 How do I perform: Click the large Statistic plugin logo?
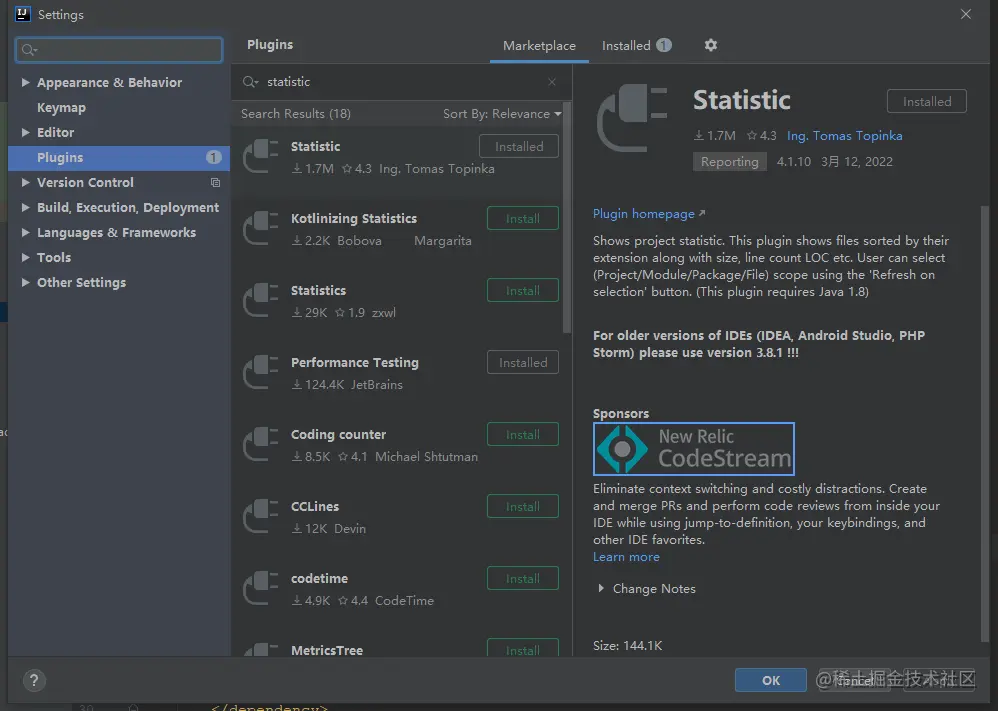click(x=632, y=118)
